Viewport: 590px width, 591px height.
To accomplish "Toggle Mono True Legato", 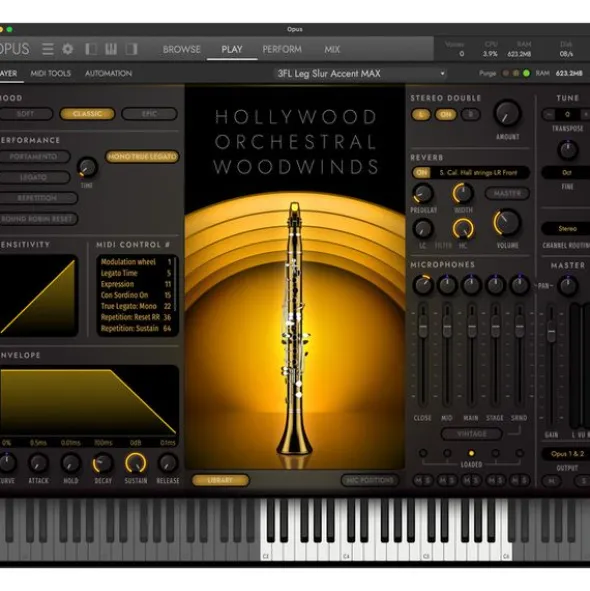I will tap(142, 157).
